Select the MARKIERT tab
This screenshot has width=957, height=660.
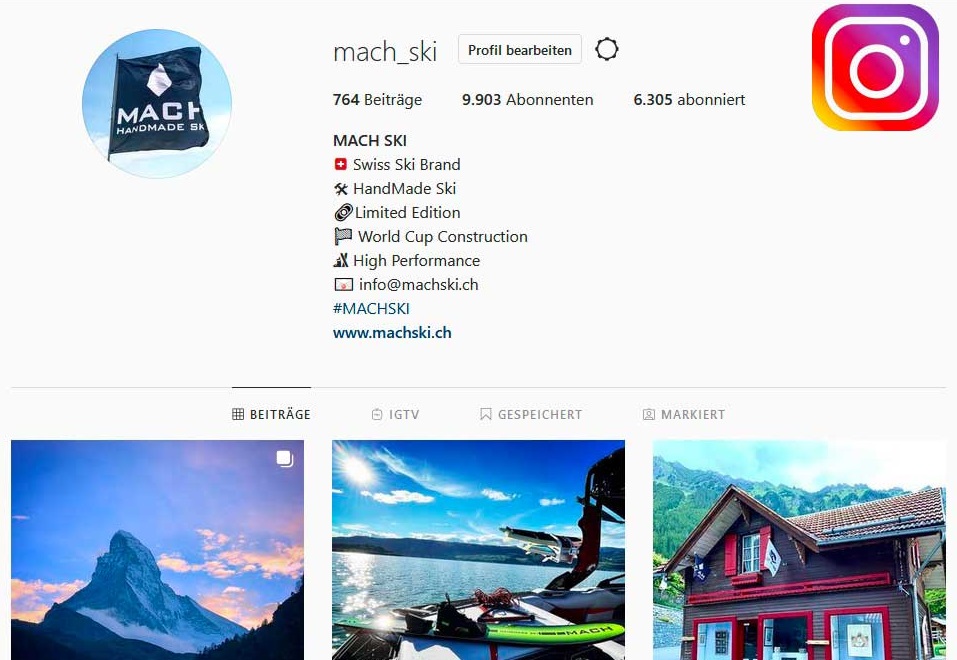(684, 415)
